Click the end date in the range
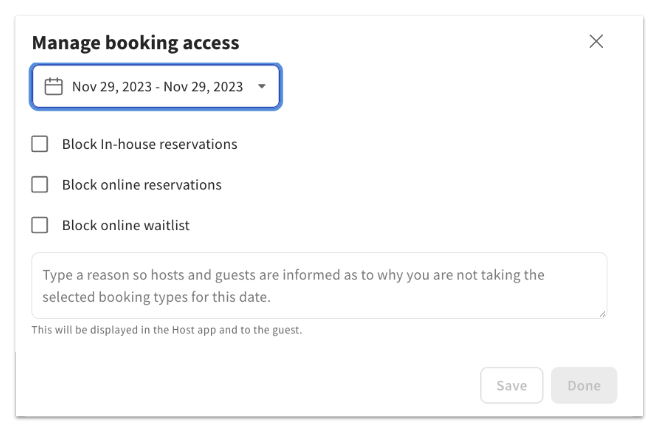Image resolution: width=654 pixels, height=430 pixels. 203,87
